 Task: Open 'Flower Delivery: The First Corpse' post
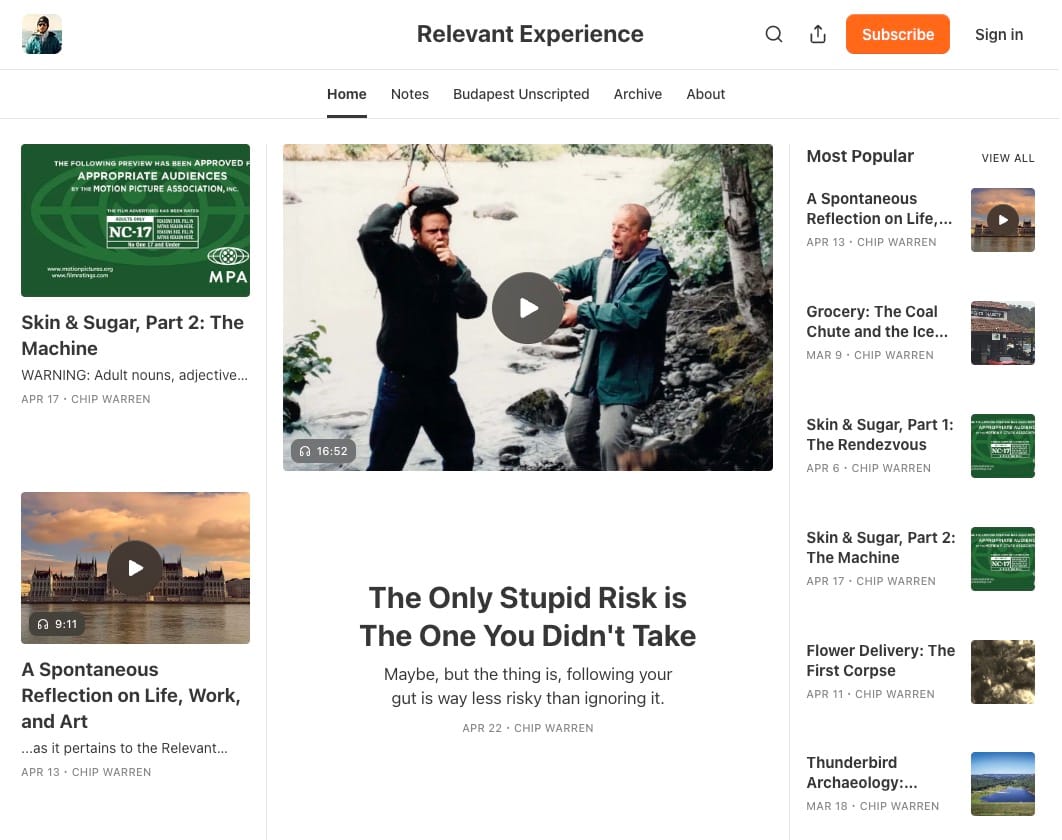[880, 660]
